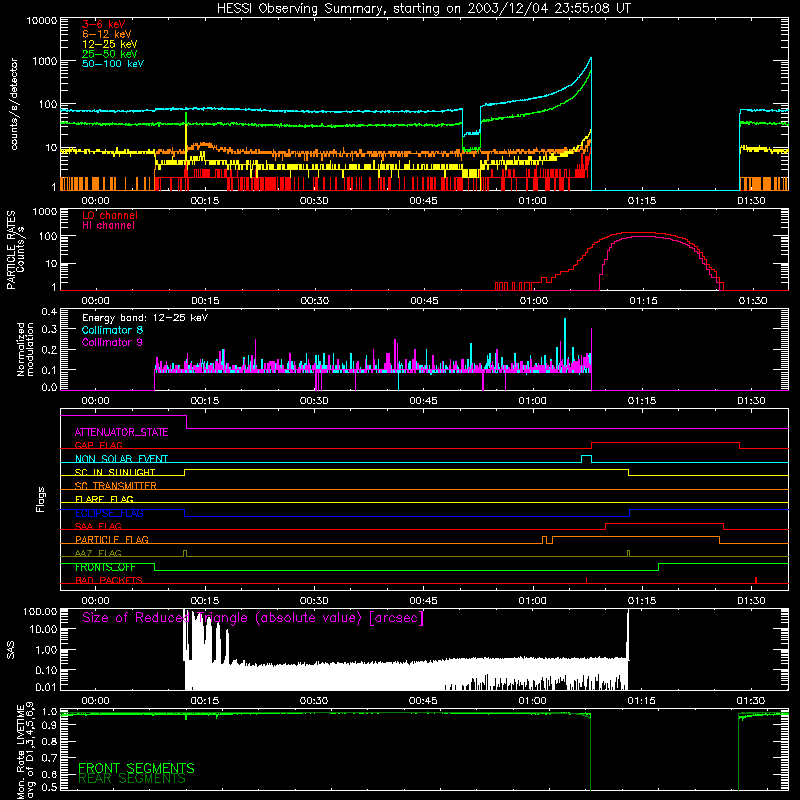Select the FRONT SEGMENTS legend label
800x800 pixels.
pyautogui.click(x=136, y=768)
